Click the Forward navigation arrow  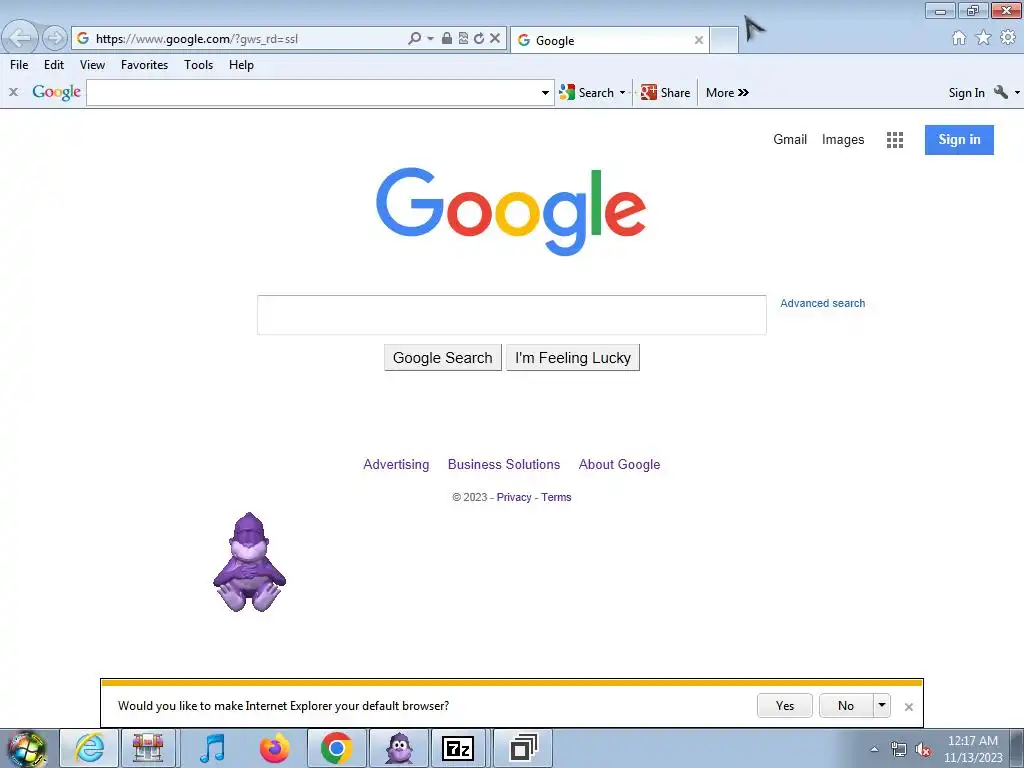coord(55,39)
